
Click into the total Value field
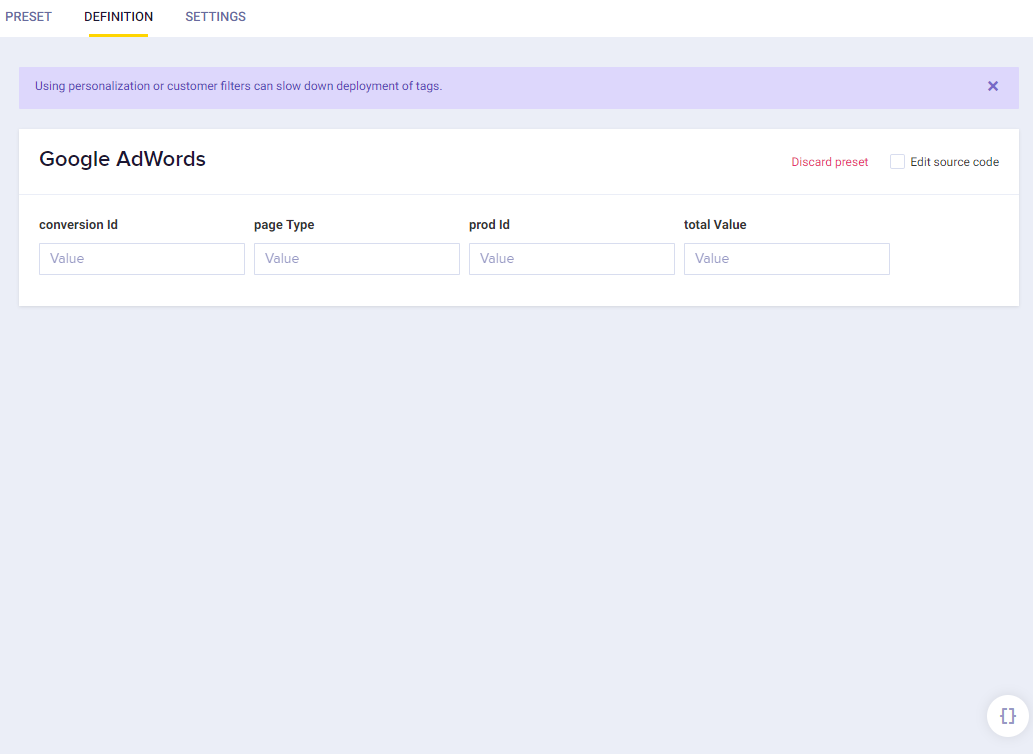point(787,259)
